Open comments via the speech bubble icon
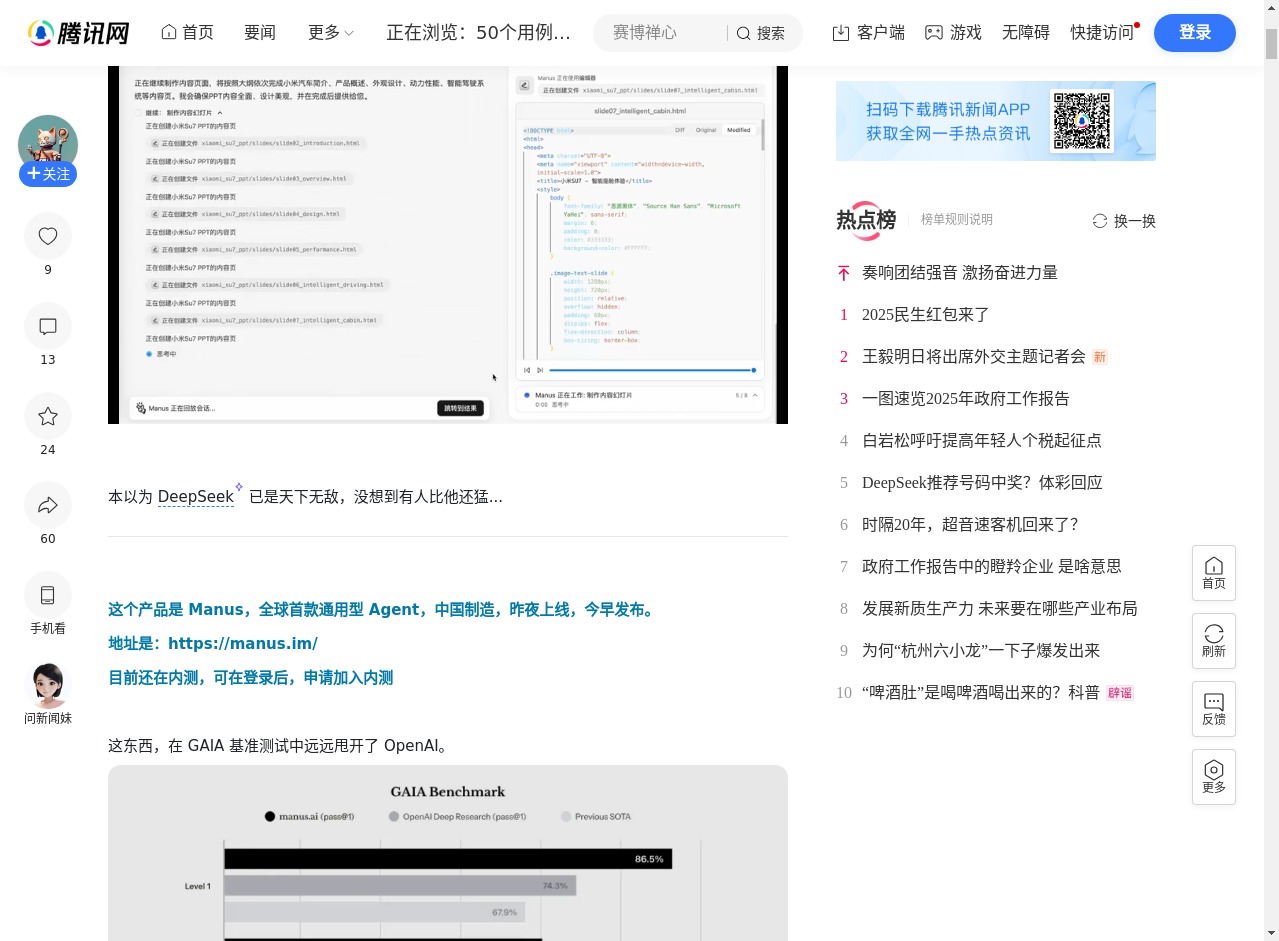The height and width of the screenshot is (941, 1279). [47, 327]
